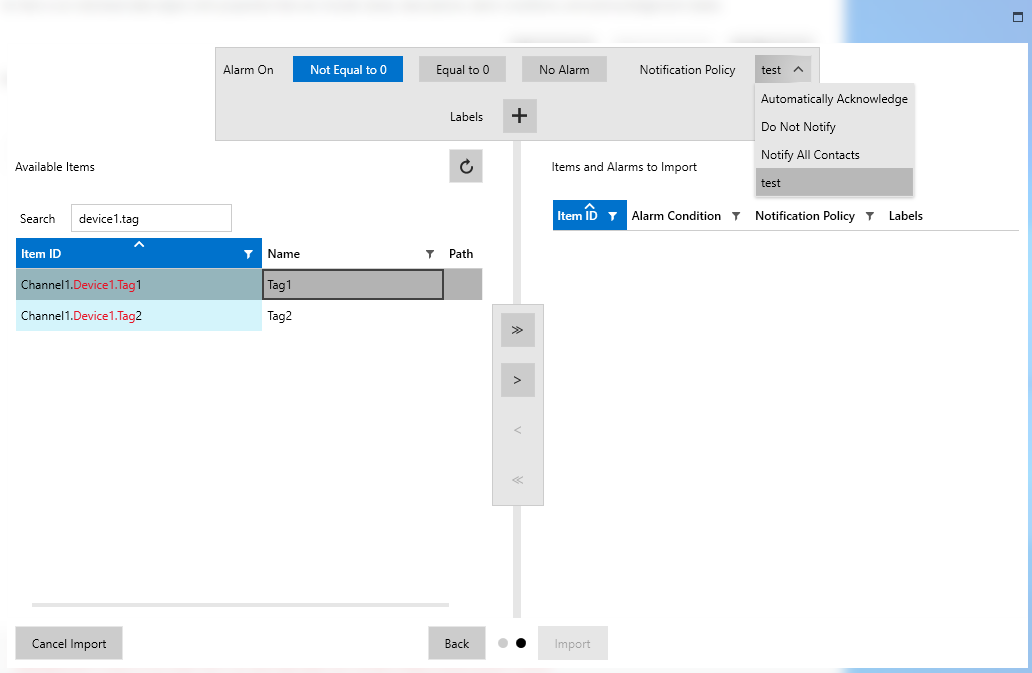
Task: Maximize the window
Action: click(1018, 17)
